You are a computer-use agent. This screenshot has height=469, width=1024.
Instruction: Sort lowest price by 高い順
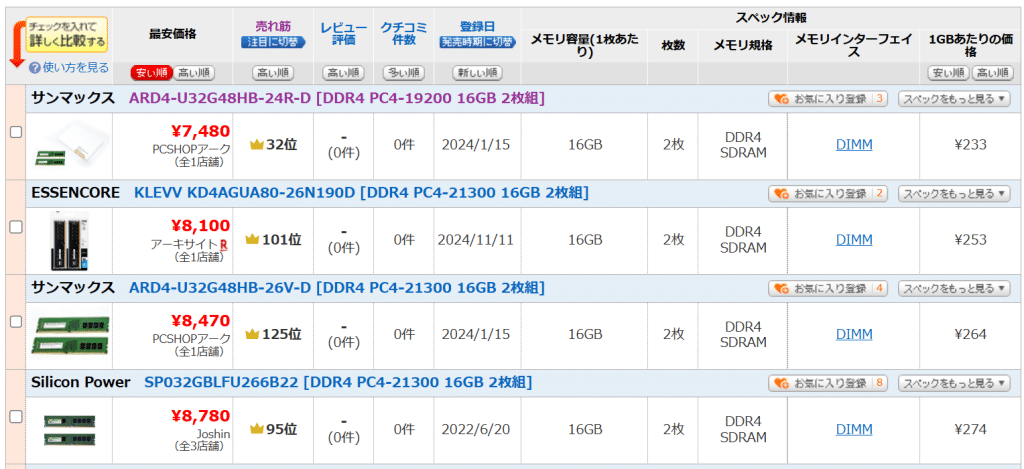pos(193,73)
